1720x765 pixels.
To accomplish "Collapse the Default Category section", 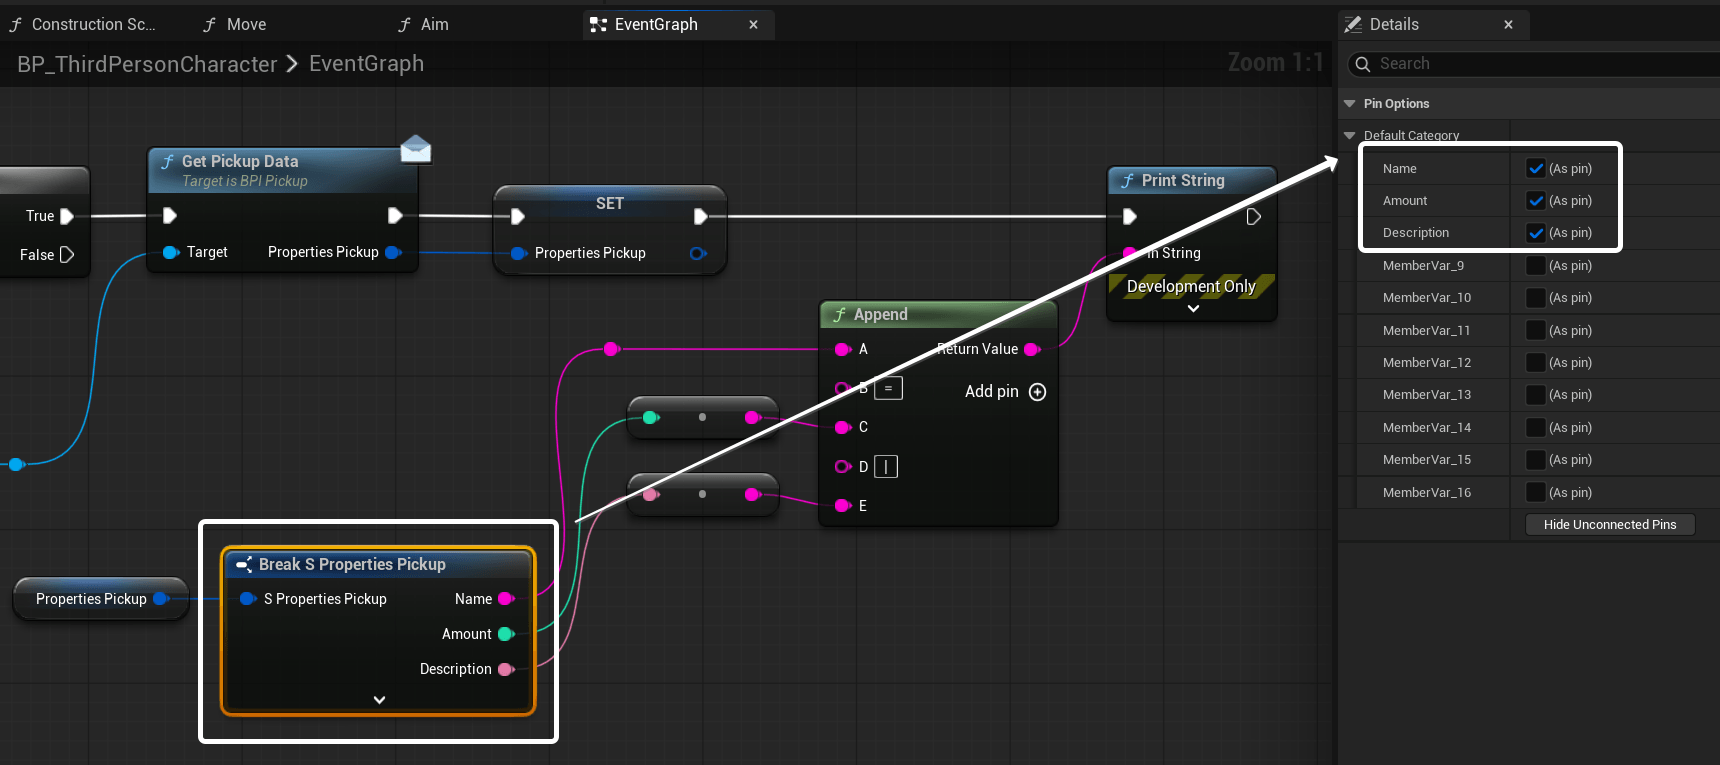I will point(1350,135).
